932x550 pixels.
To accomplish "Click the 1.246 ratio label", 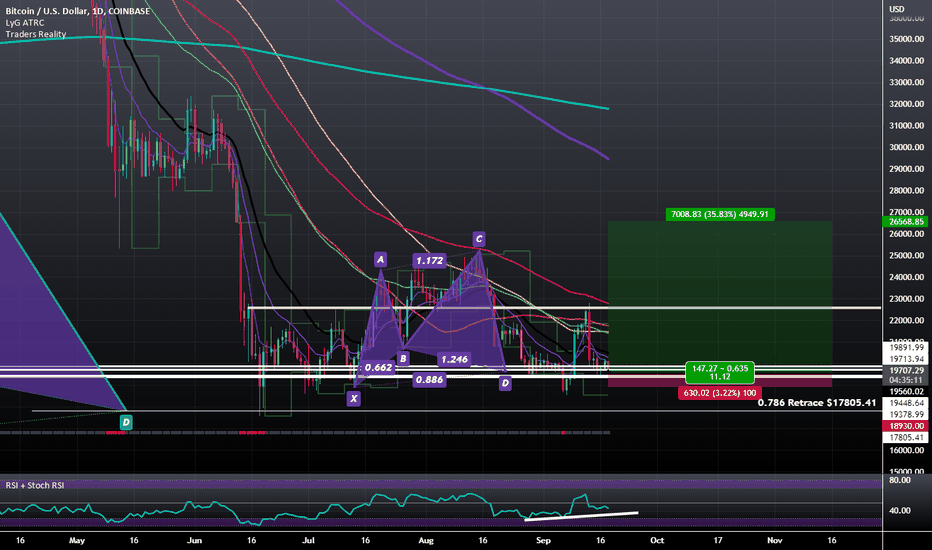I will (454, 359).
